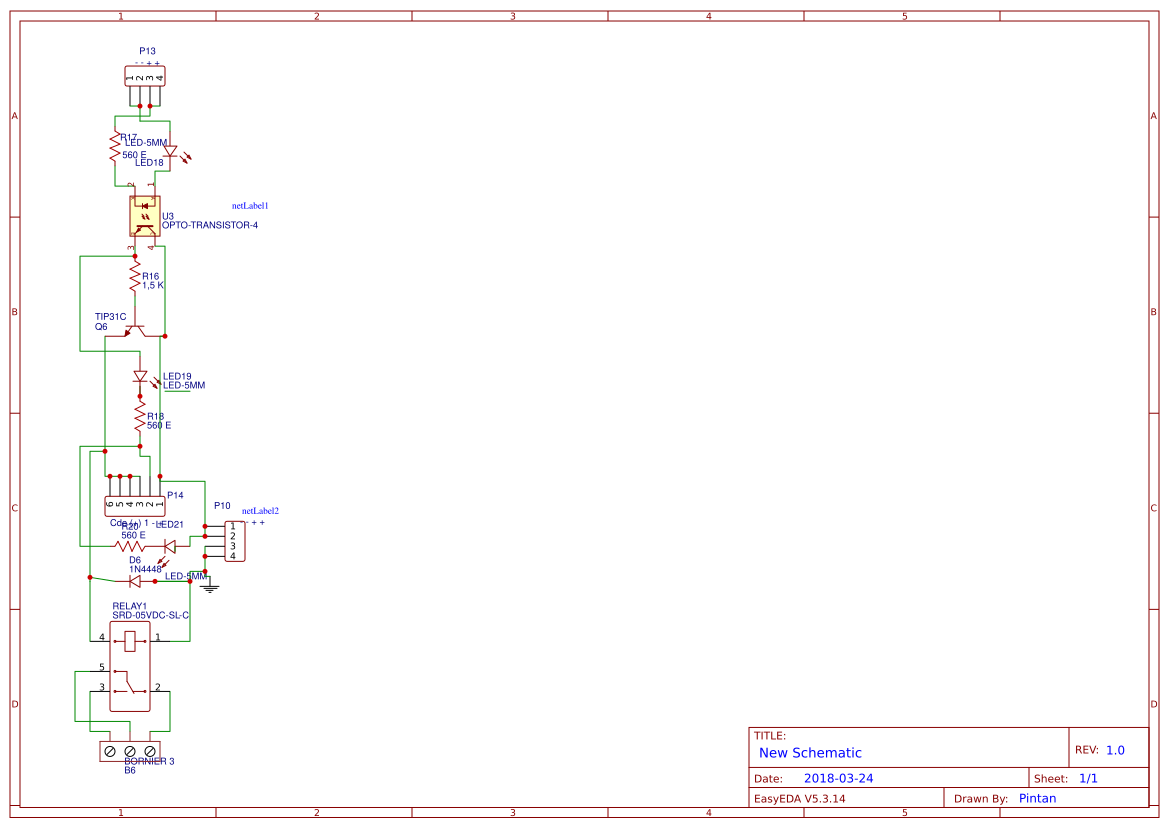Select the LED21 diode symbol
The image size is (1169, 828).
coord(168,552)
